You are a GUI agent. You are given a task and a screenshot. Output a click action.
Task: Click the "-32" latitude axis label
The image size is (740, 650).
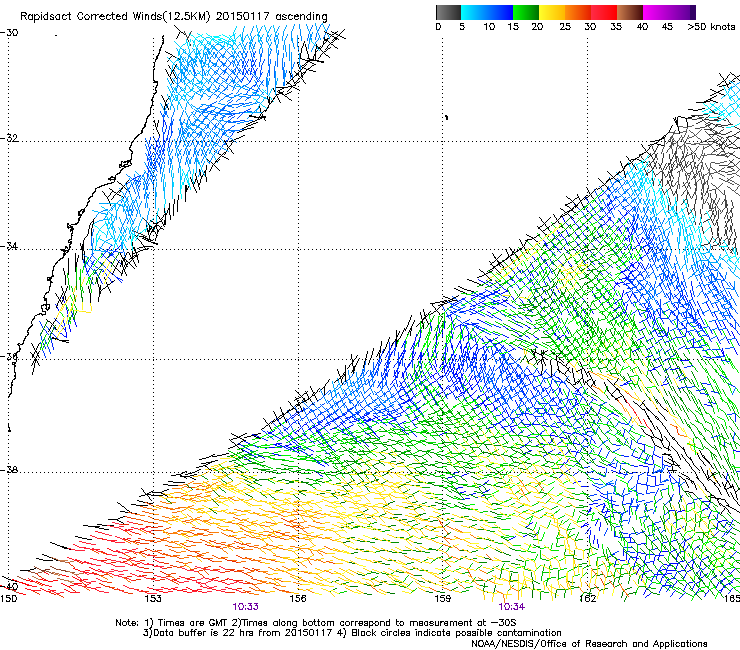(x=9, y=138)
